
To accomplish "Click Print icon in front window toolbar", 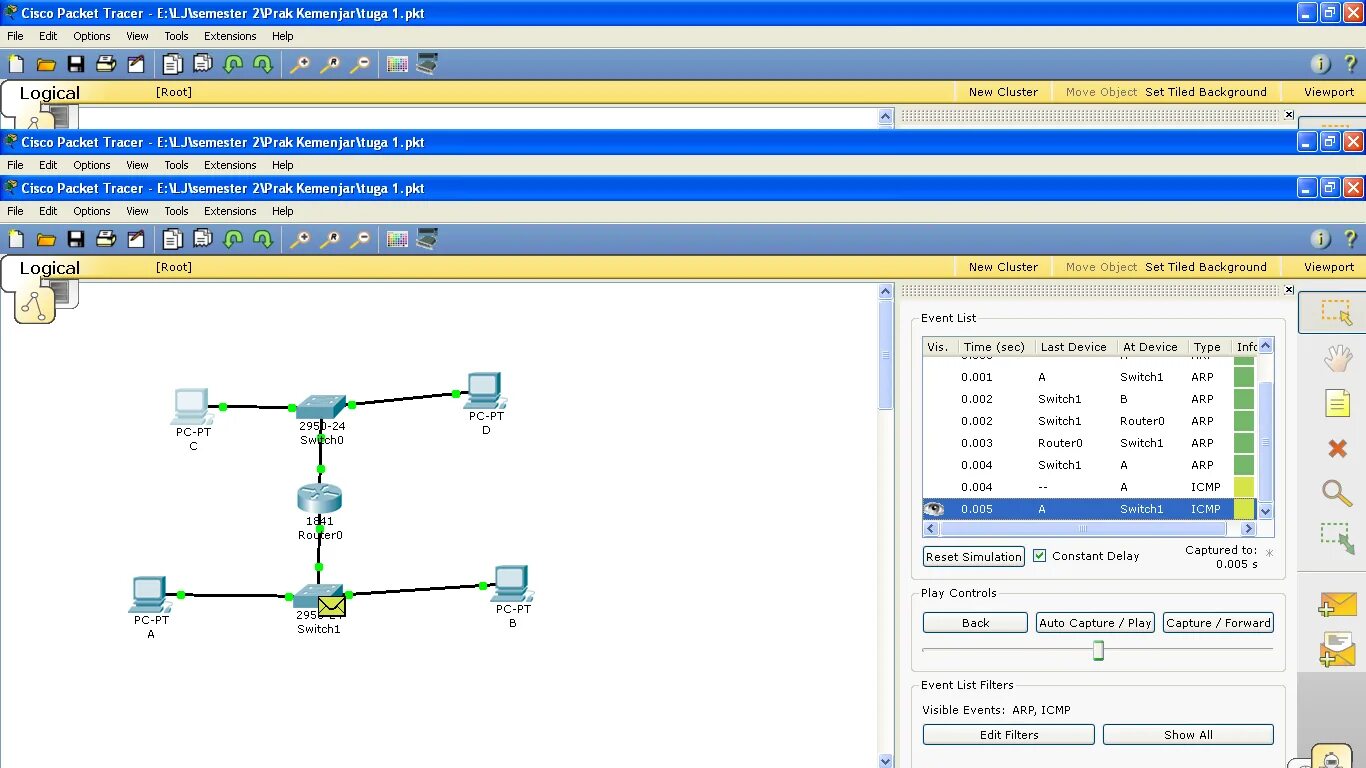I will click(106, 239).
